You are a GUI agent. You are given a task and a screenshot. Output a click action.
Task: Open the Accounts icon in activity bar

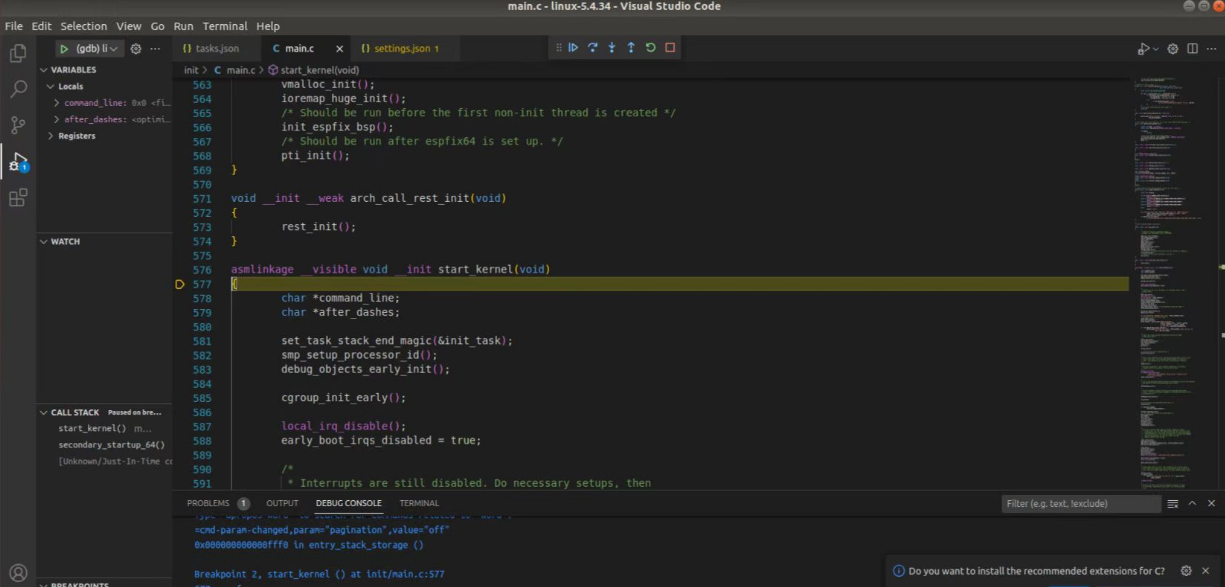18,574
